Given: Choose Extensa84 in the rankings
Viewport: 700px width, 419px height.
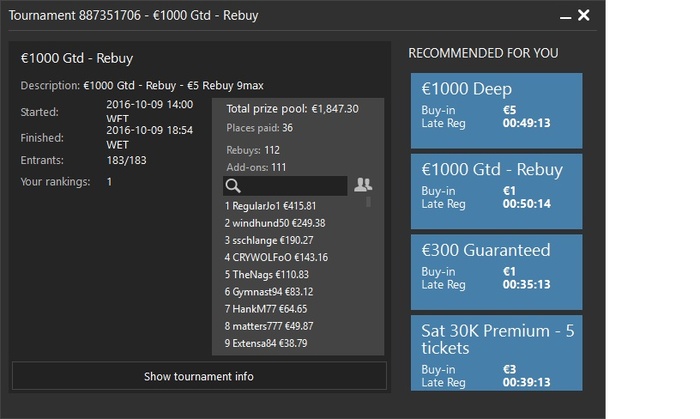Looking at the screenshot, I should [x=265, y=343].
